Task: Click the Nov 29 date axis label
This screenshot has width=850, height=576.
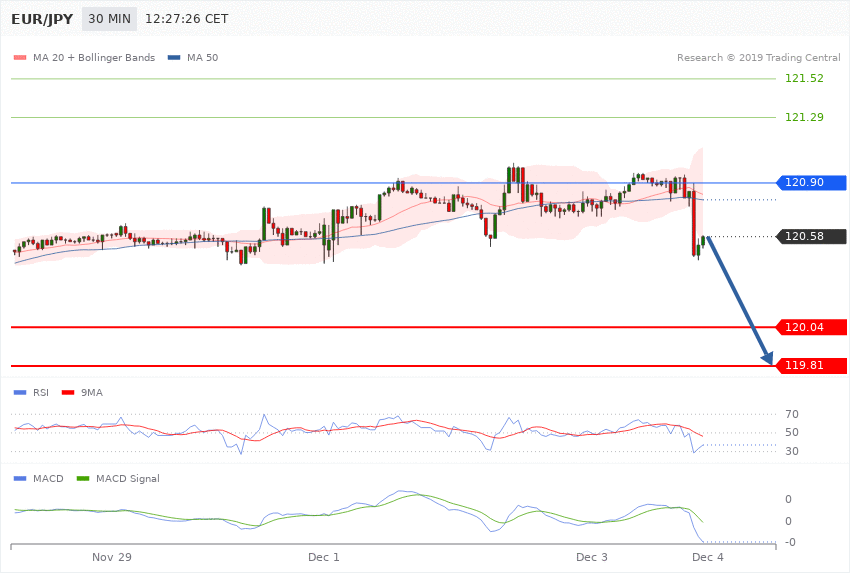Action: tap(112, 557)
